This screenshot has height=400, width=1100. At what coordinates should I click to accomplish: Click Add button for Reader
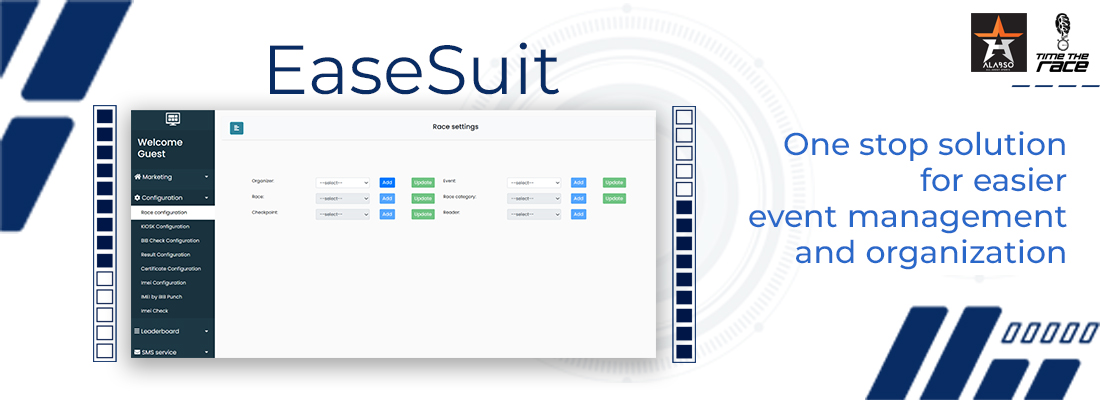coord(579,214)
